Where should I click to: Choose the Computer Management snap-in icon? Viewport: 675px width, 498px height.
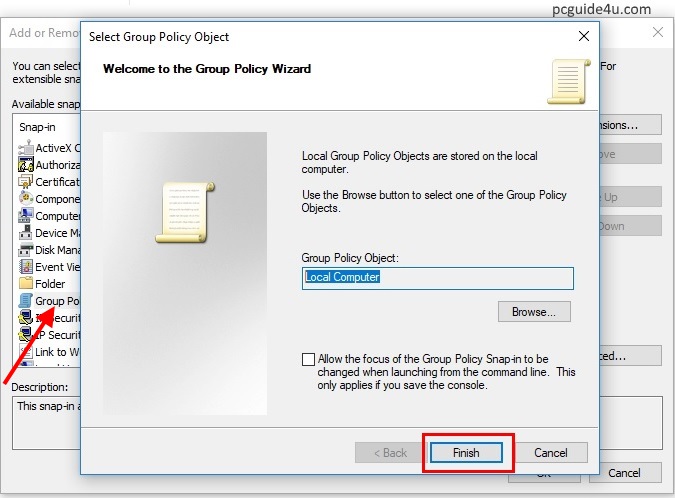(x=26, y=216)
